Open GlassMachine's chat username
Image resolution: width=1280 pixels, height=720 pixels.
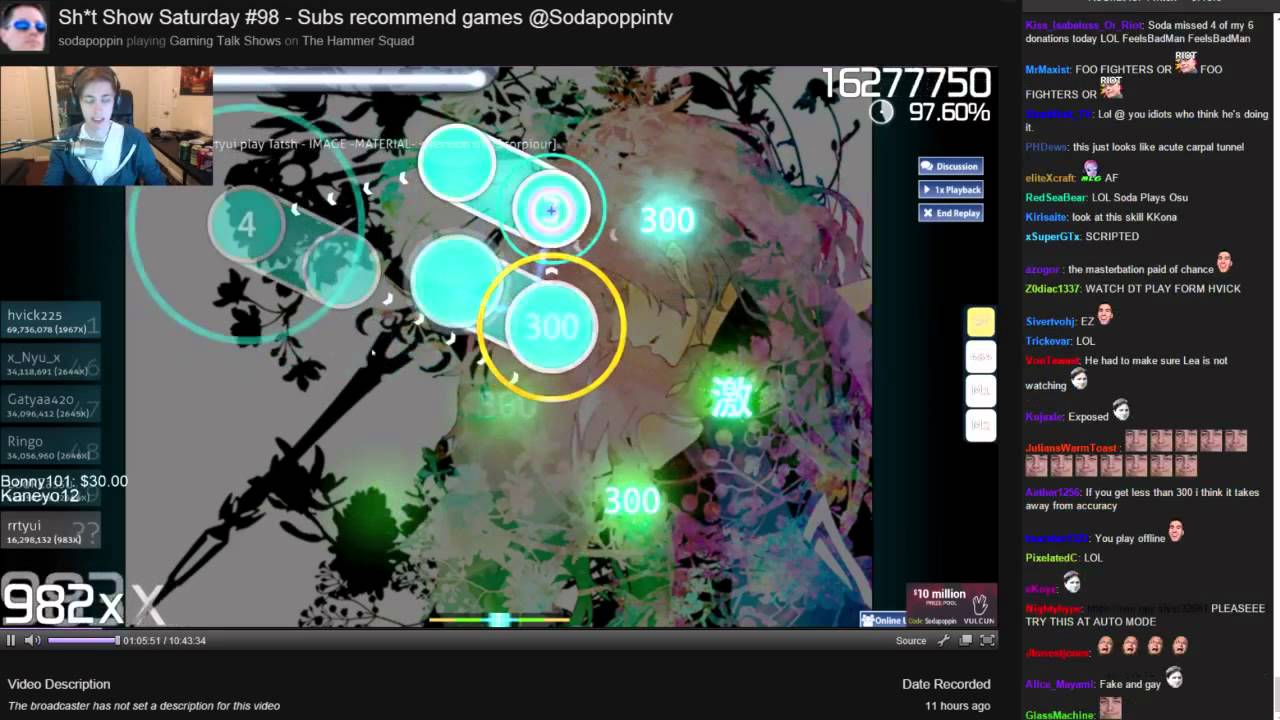click(x=1059, y=715)
